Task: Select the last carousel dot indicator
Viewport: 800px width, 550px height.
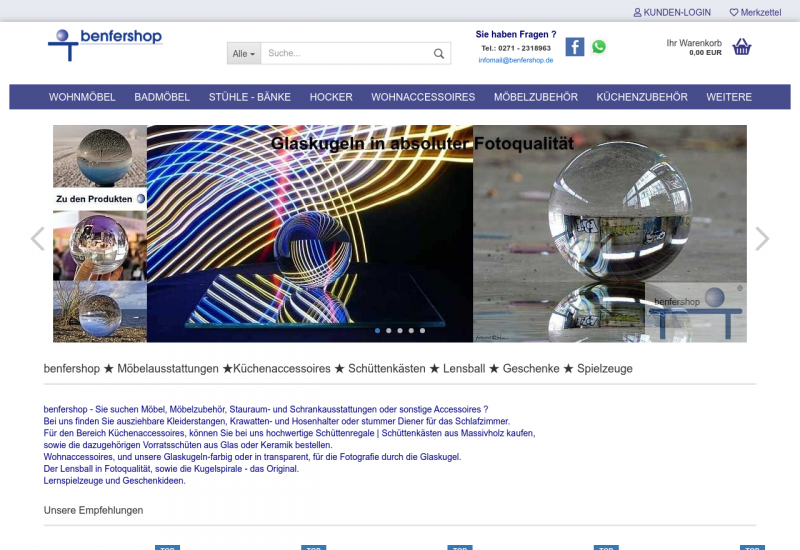Action: 422,330
